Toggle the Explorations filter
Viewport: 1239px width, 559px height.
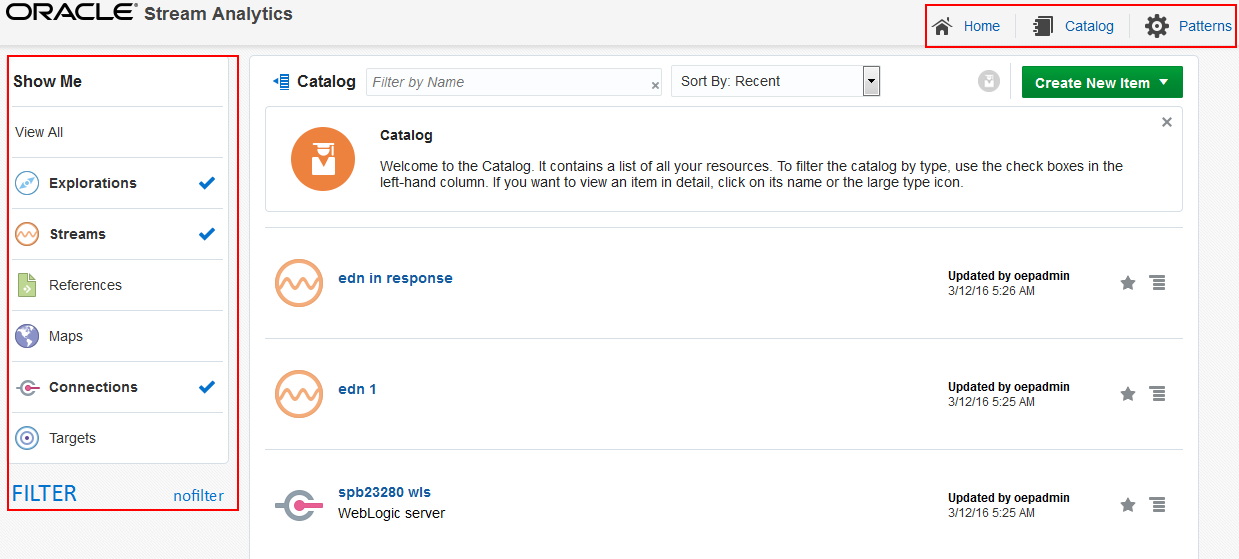pyautogui.click(x=118, y=183)
